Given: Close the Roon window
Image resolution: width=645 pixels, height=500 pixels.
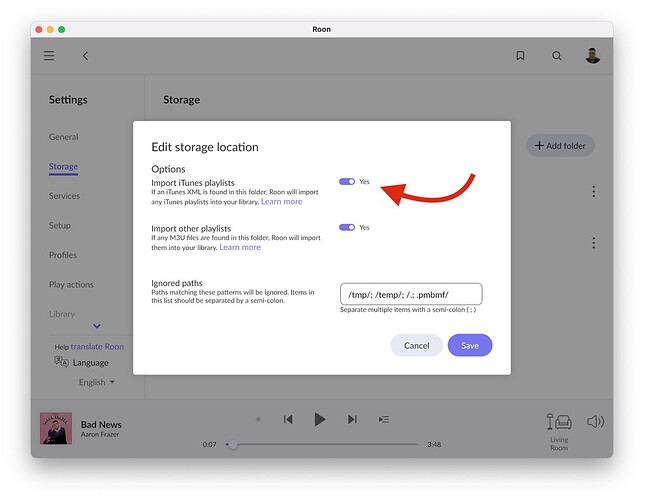Looking at the screenshot, I should 39,29.
